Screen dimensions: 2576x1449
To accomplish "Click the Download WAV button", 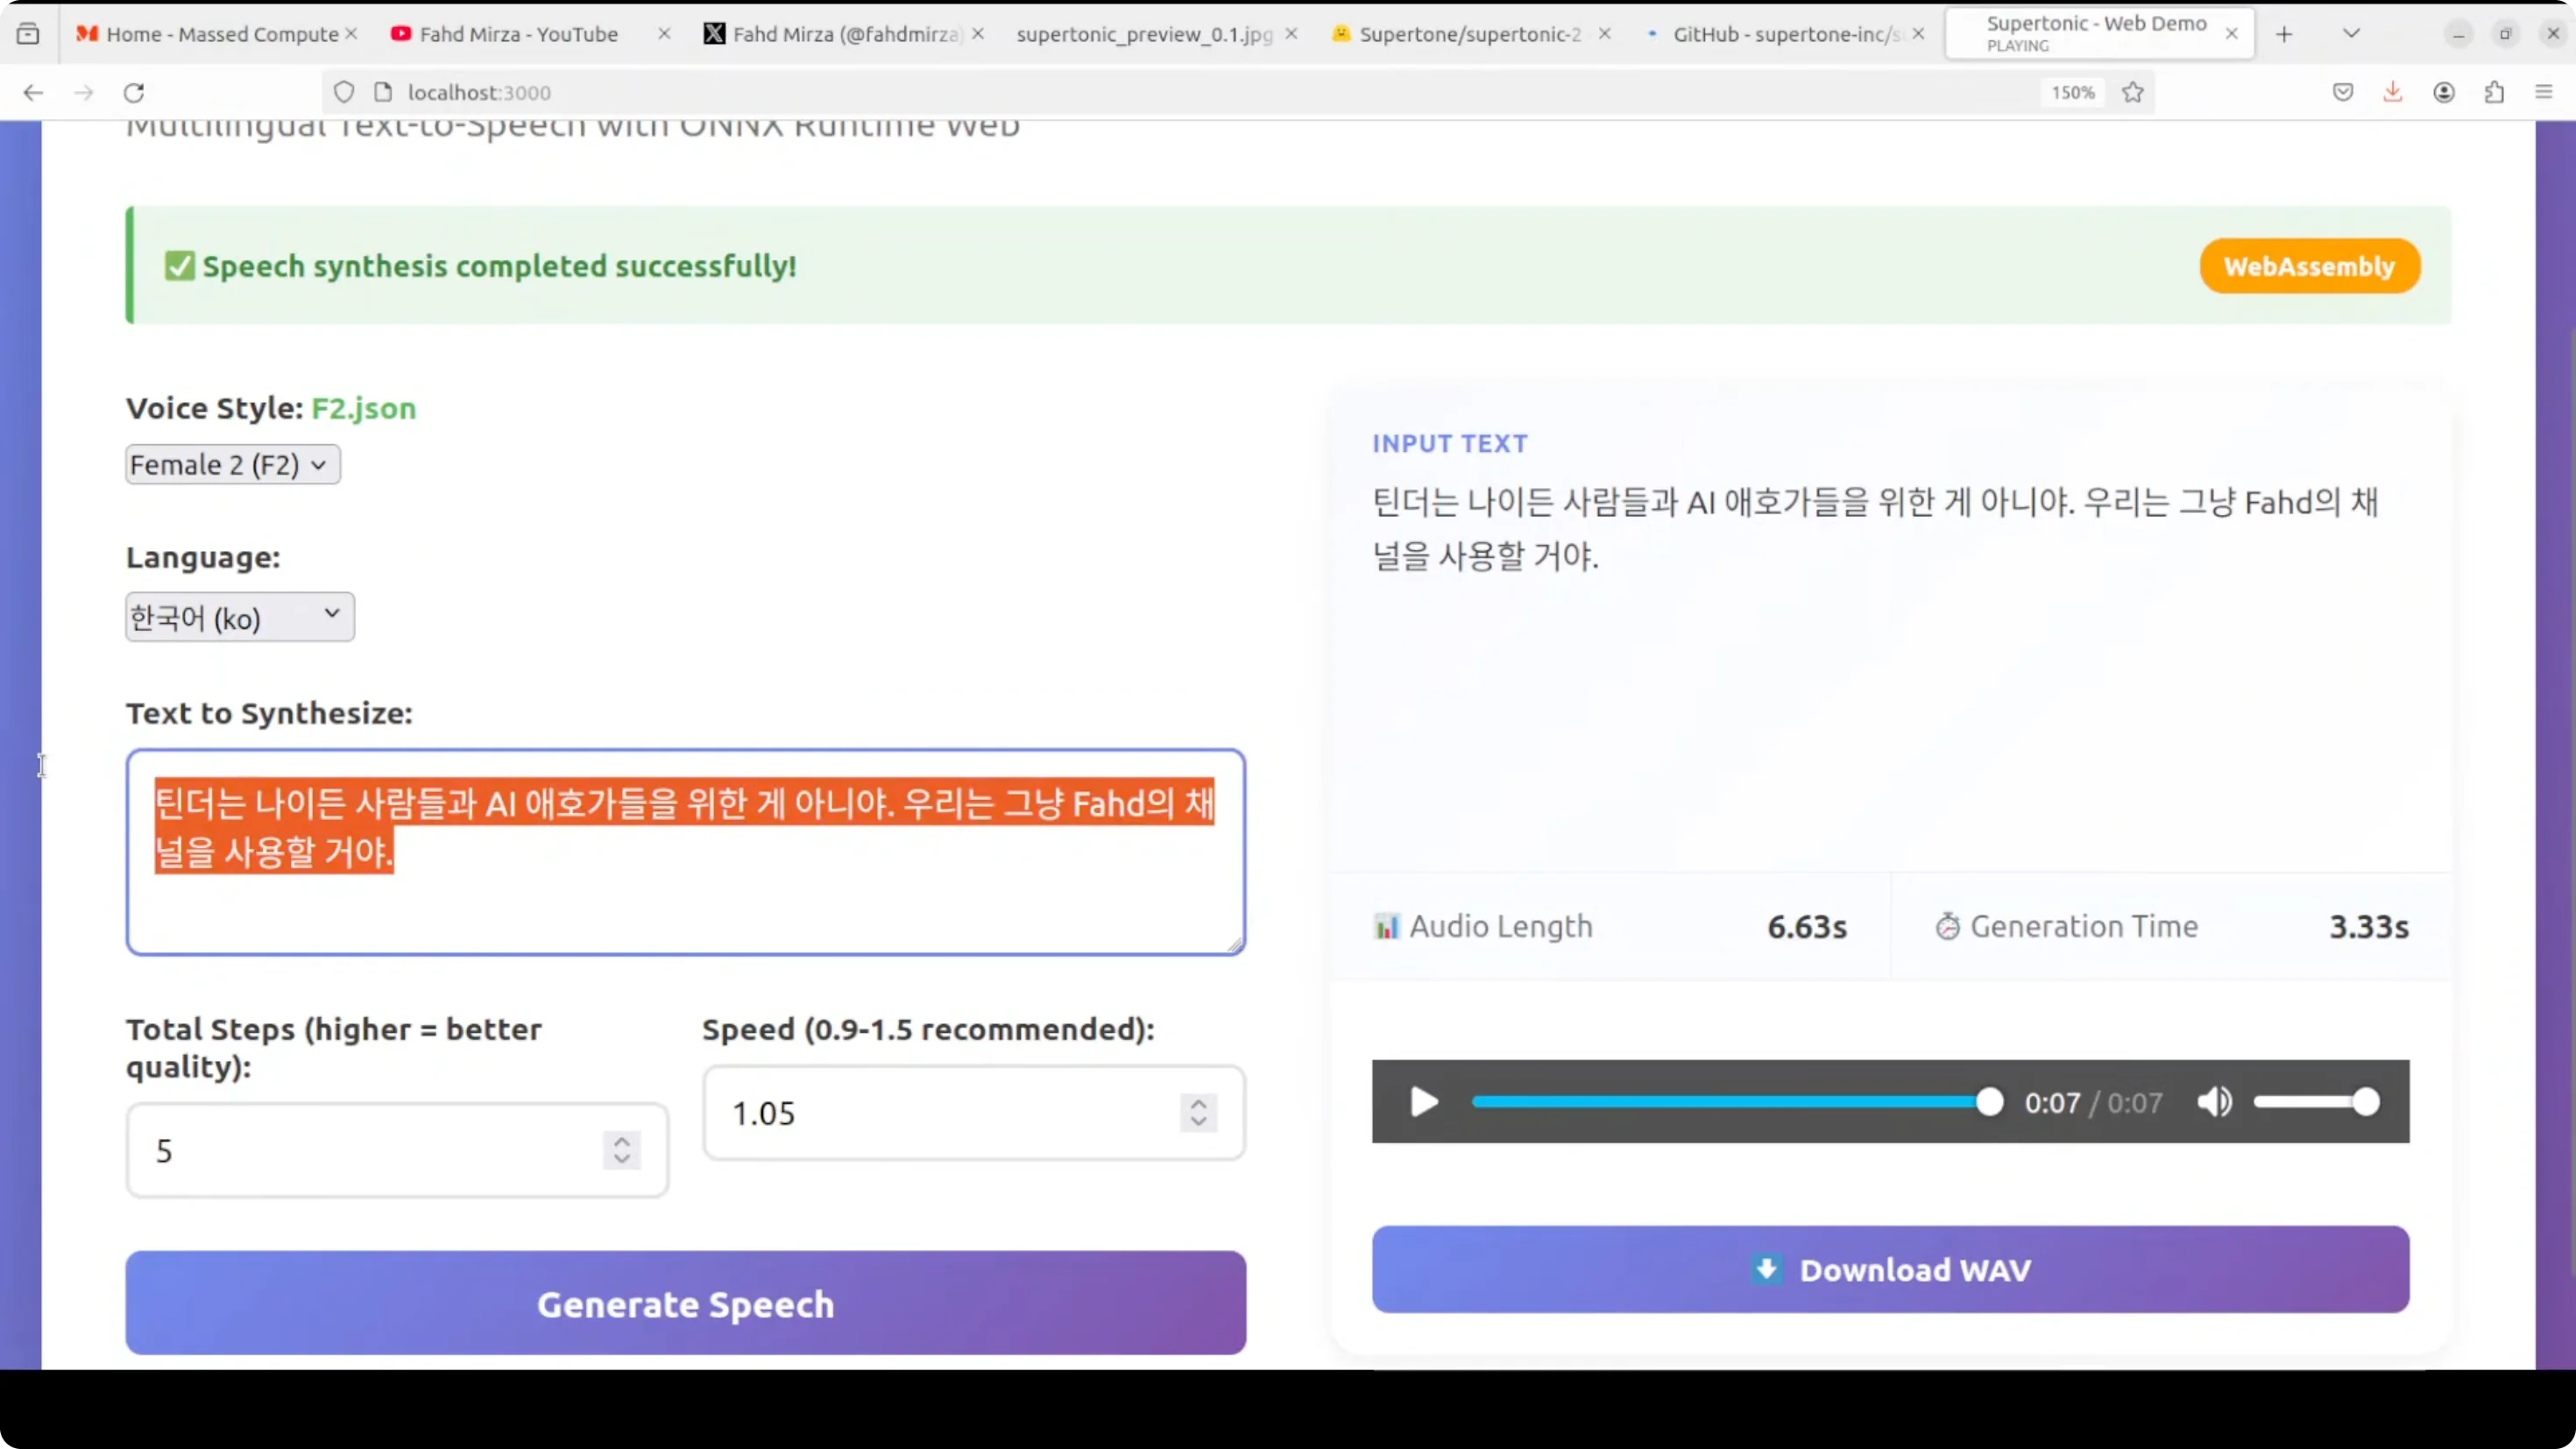I will click(x=1890, y=1269).
